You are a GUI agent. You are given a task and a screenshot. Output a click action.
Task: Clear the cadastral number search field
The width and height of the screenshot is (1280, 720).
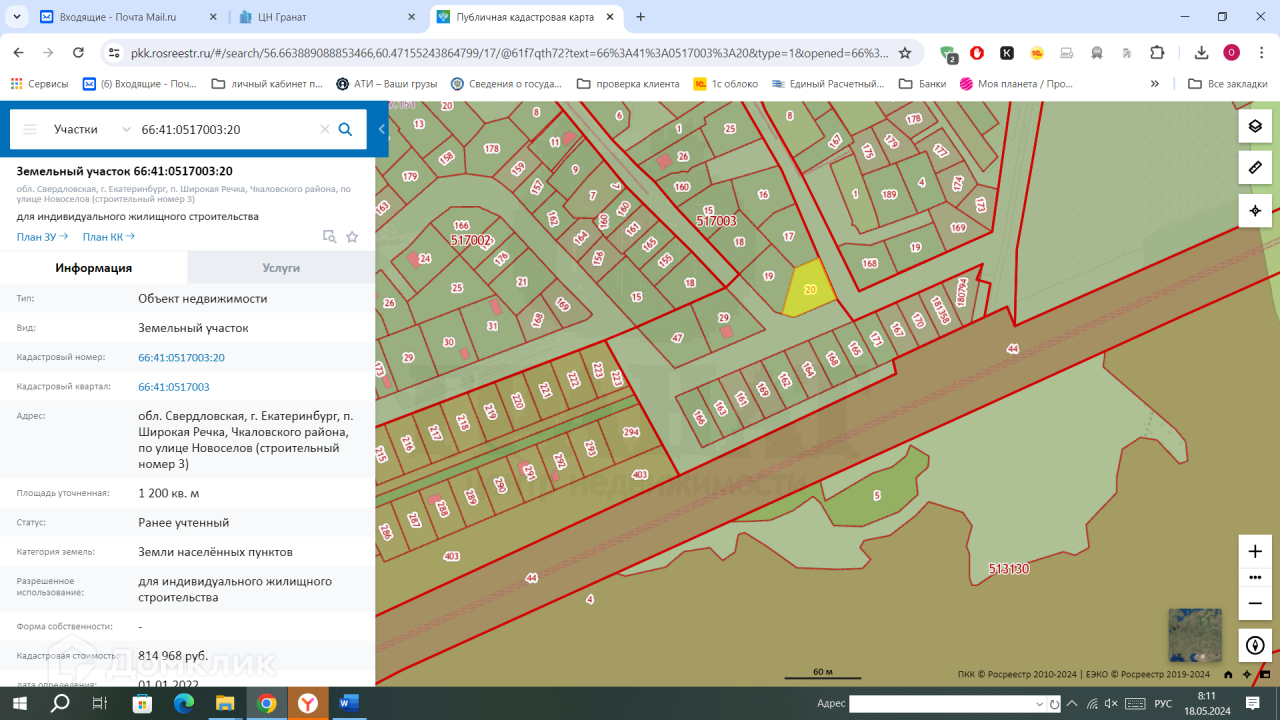tap(324, 129)
